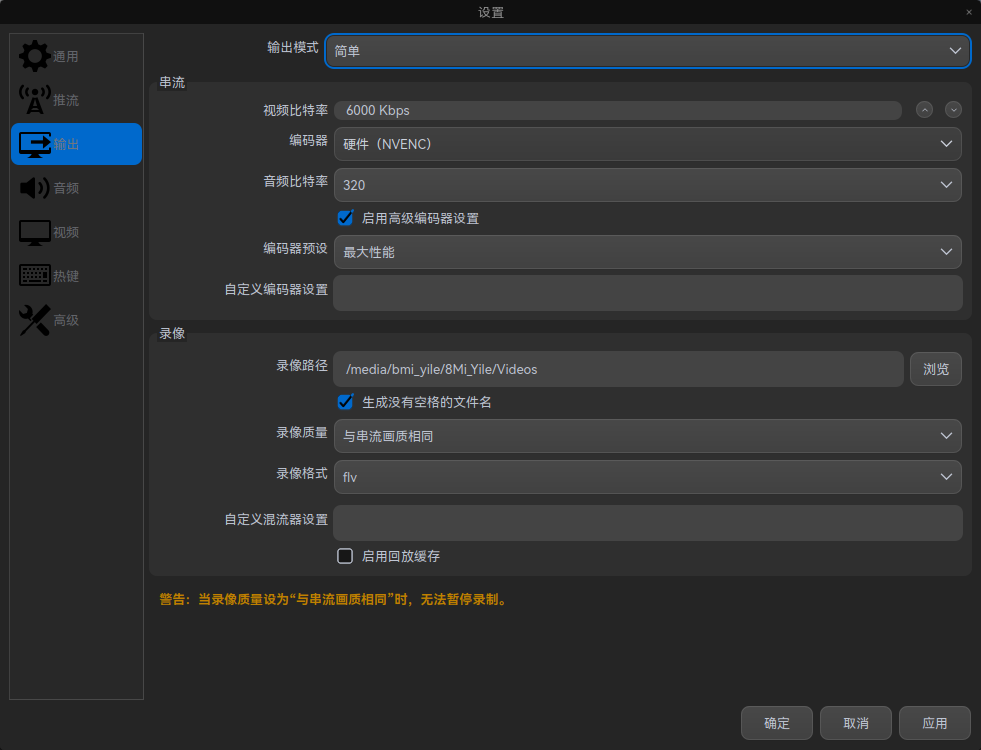The image size is (981, 750).
Task: Enable 启用回放缓存 checkbox
Action: pos(345,556)
